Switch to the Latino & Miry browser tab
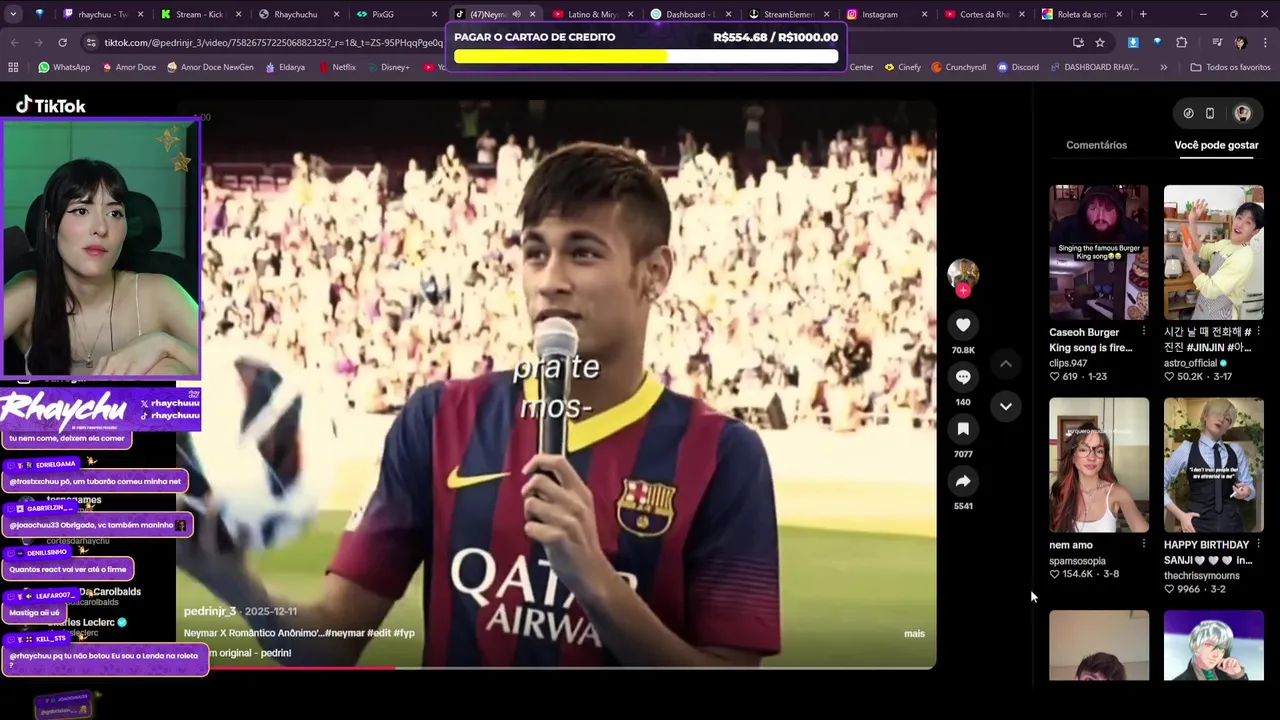 592,14
